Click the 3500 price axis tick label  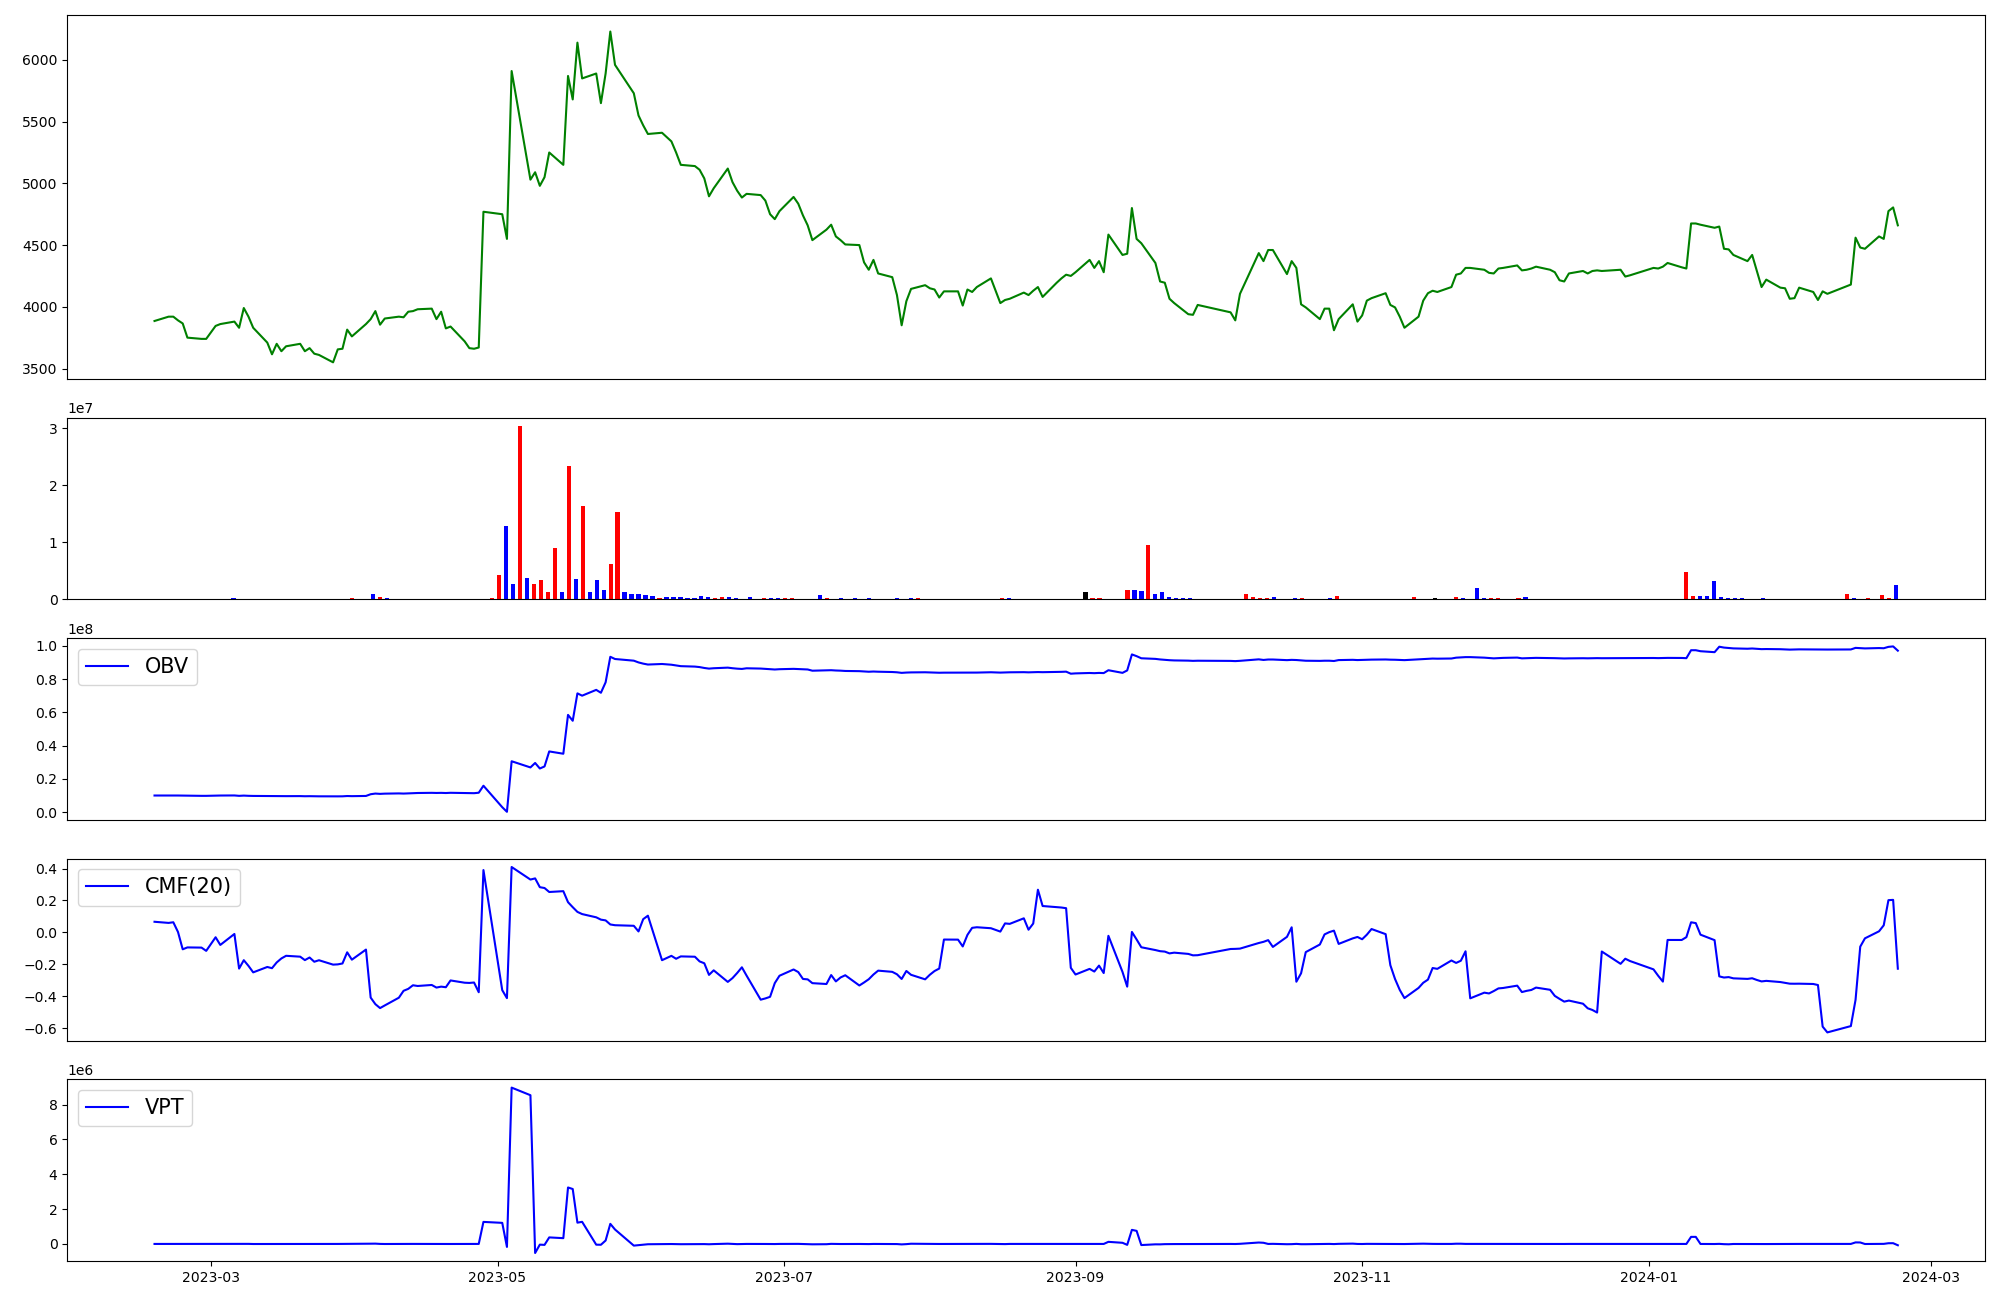(x=40, y=369)
